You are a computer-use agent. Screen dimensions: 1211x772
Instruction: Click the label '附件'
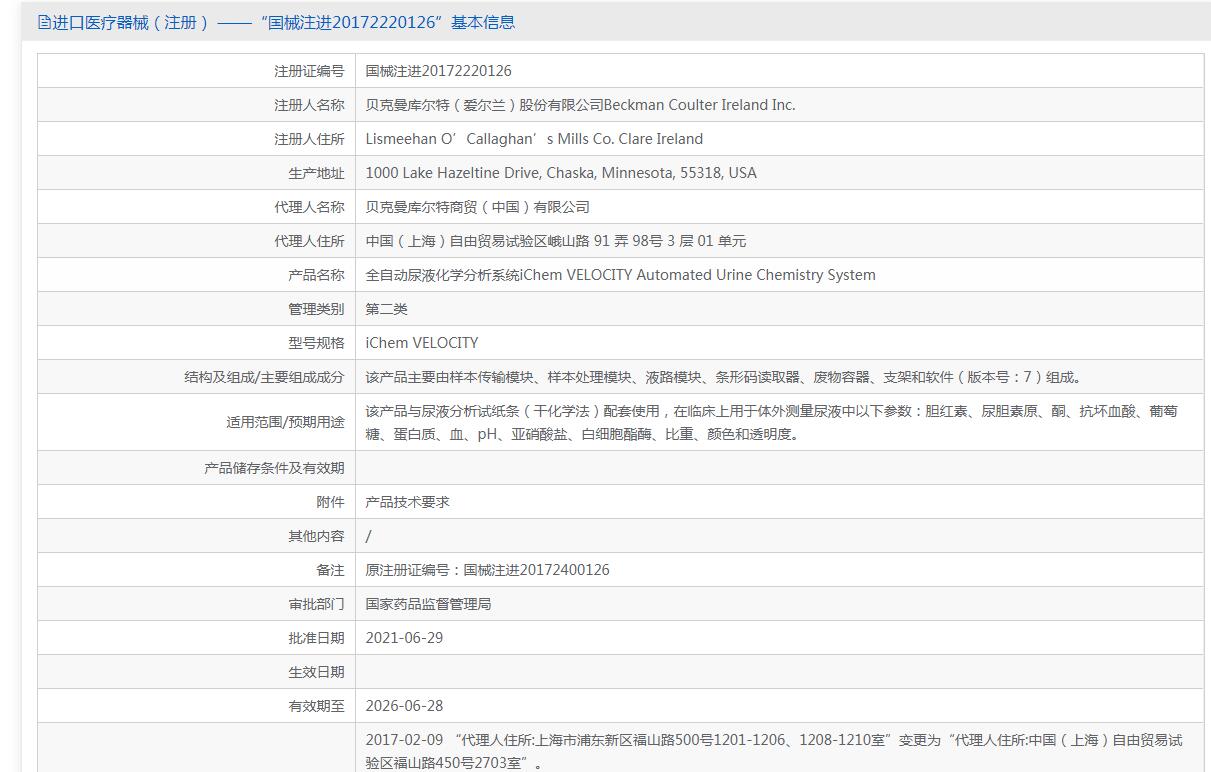(330, 502)
